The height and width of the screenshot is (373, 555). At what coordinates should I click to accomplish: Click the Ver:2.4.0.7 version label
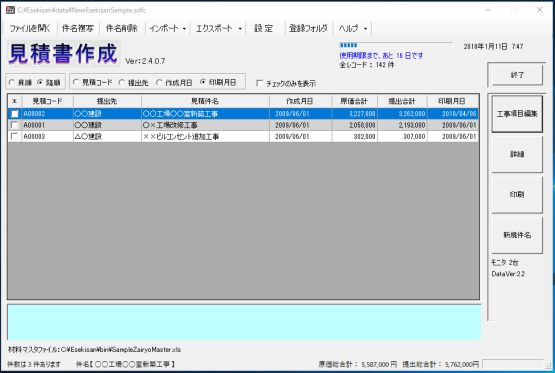coord(145,61)
